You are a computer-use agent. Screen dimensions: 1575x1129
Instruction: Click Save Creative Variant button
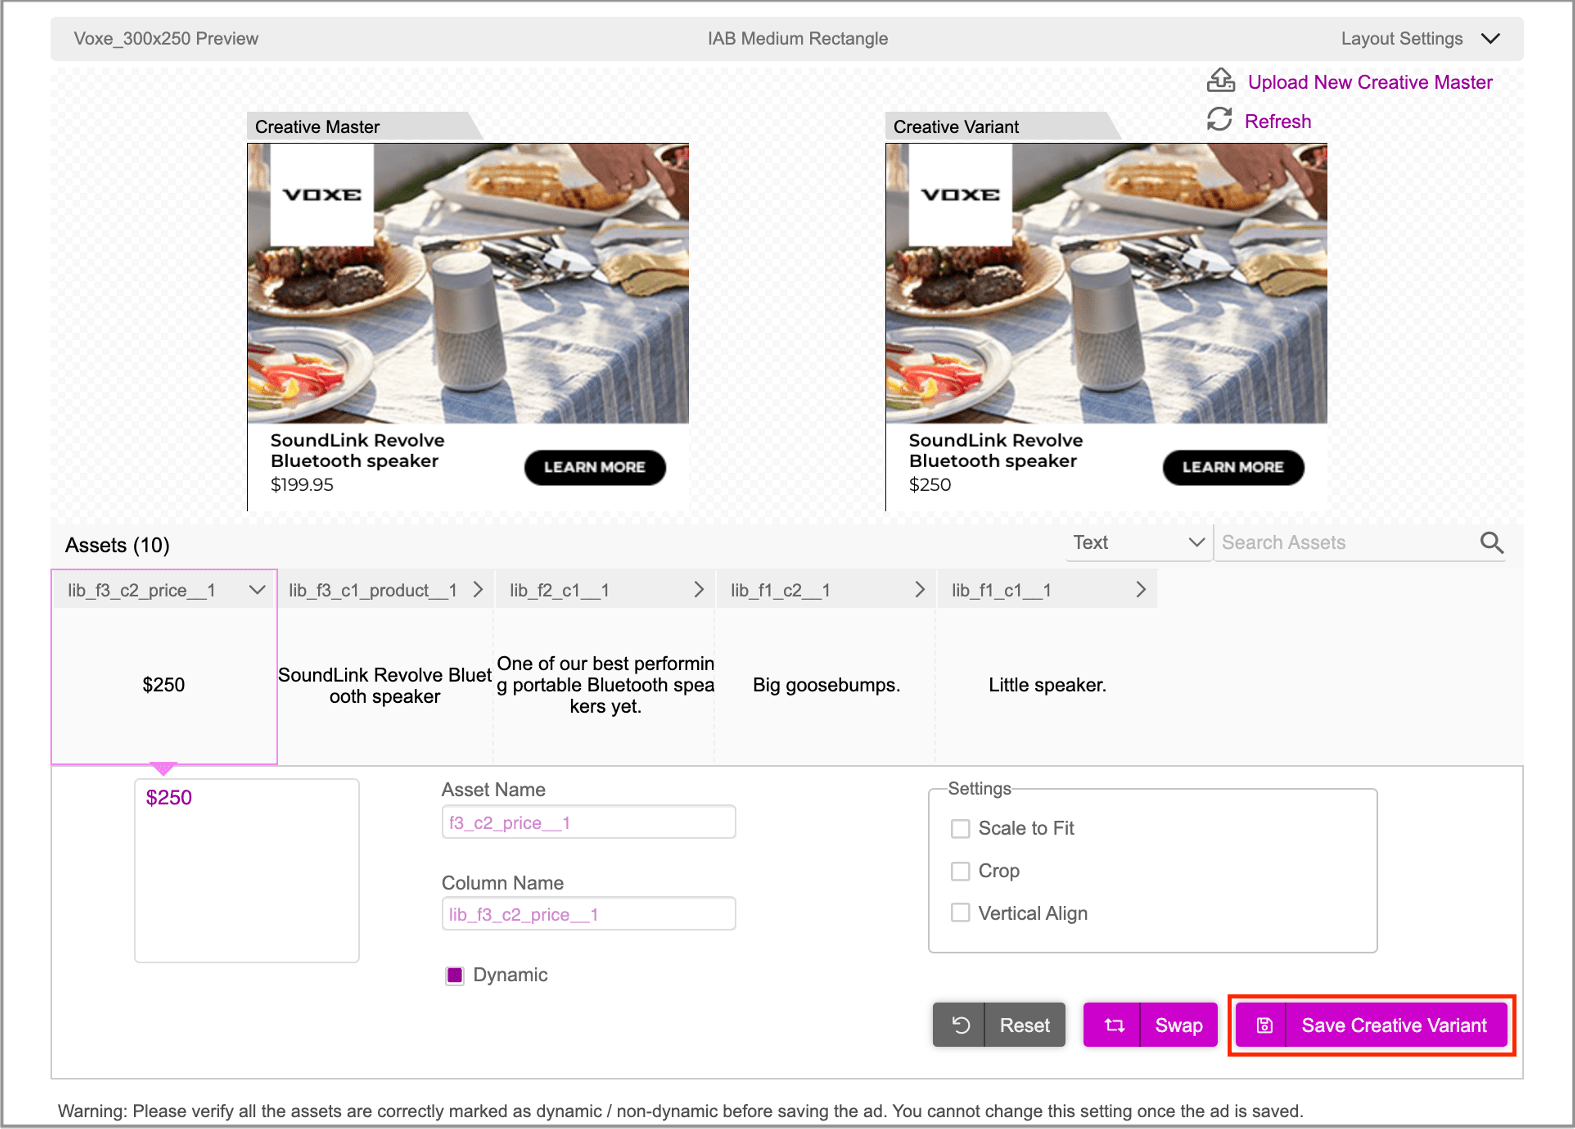(x=1372, y=1025)
